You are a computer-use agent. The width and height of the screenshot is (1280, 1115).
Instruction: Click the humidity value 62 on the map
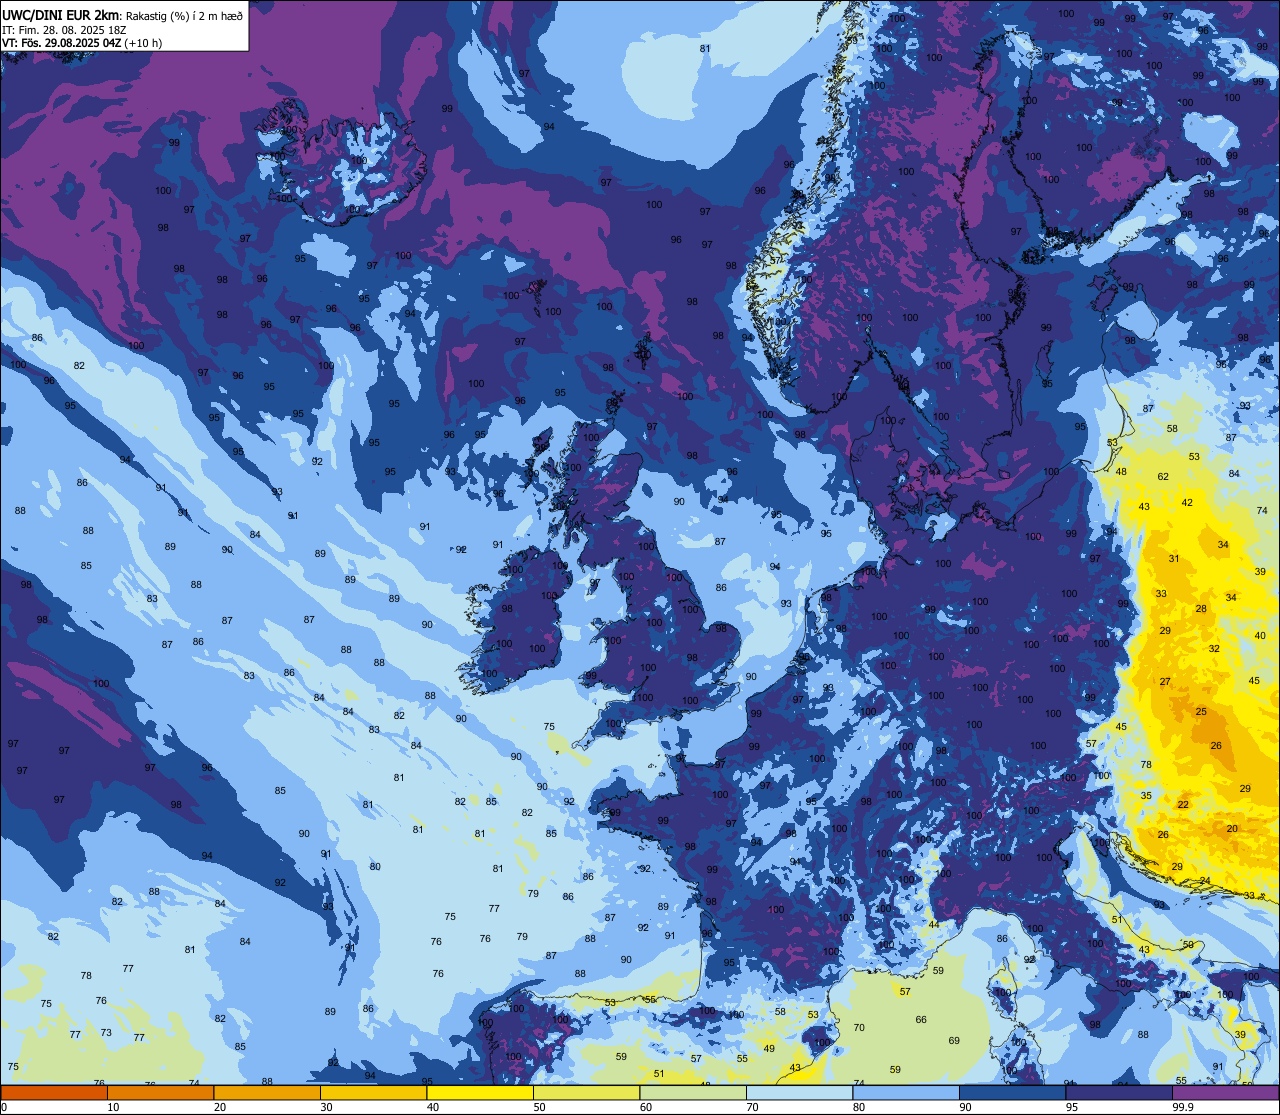coord(1163,476)
